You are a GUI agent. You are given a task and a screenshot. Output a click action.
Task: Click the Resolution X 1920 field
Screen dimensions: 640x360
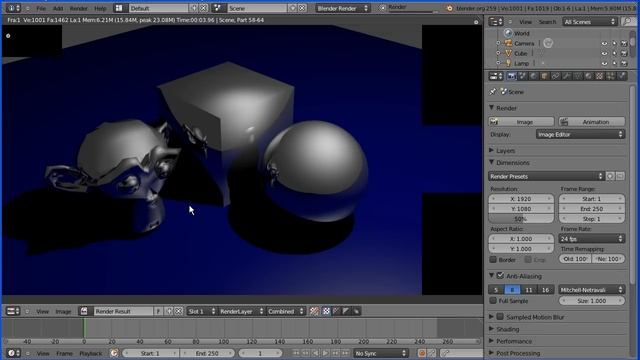point(521,199)
